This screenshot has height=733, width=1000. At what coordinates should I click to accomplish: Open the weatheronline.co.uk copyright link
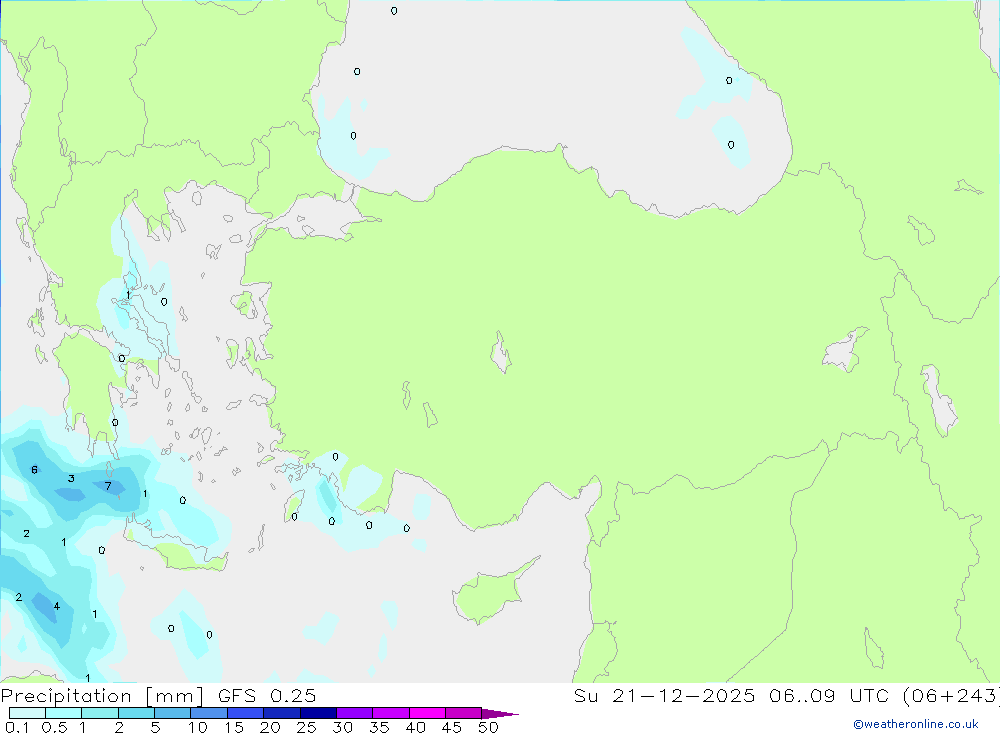point(916,724)
